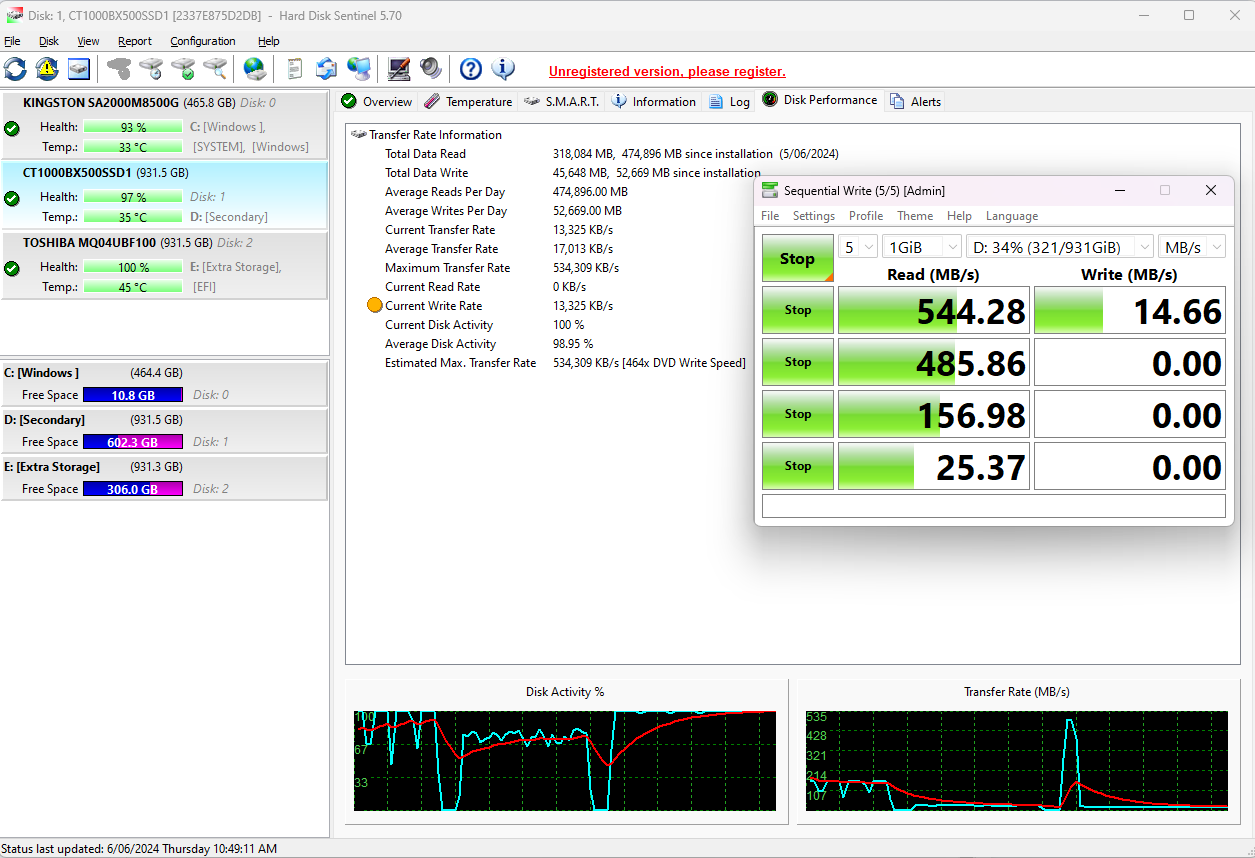Click the disk with clock toolbar icon
This screenshot has height=858, width=1255.
(151, 69)
